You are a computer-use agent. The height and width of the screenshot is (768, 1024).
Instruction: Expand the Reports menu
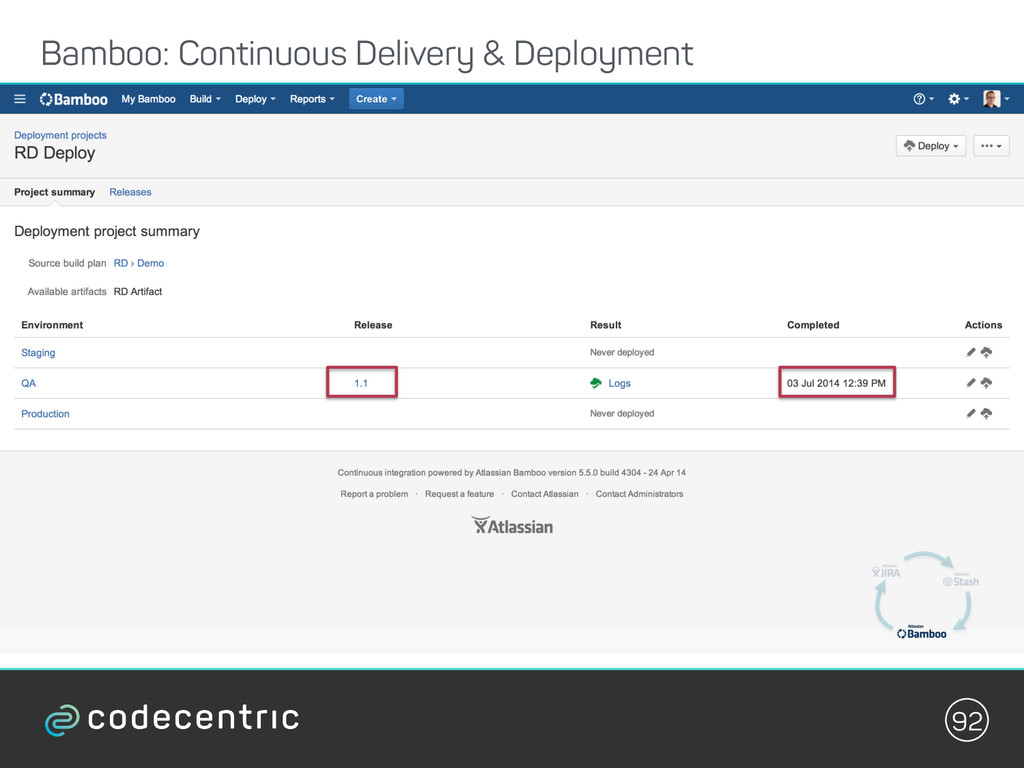(x=312, y=99)
